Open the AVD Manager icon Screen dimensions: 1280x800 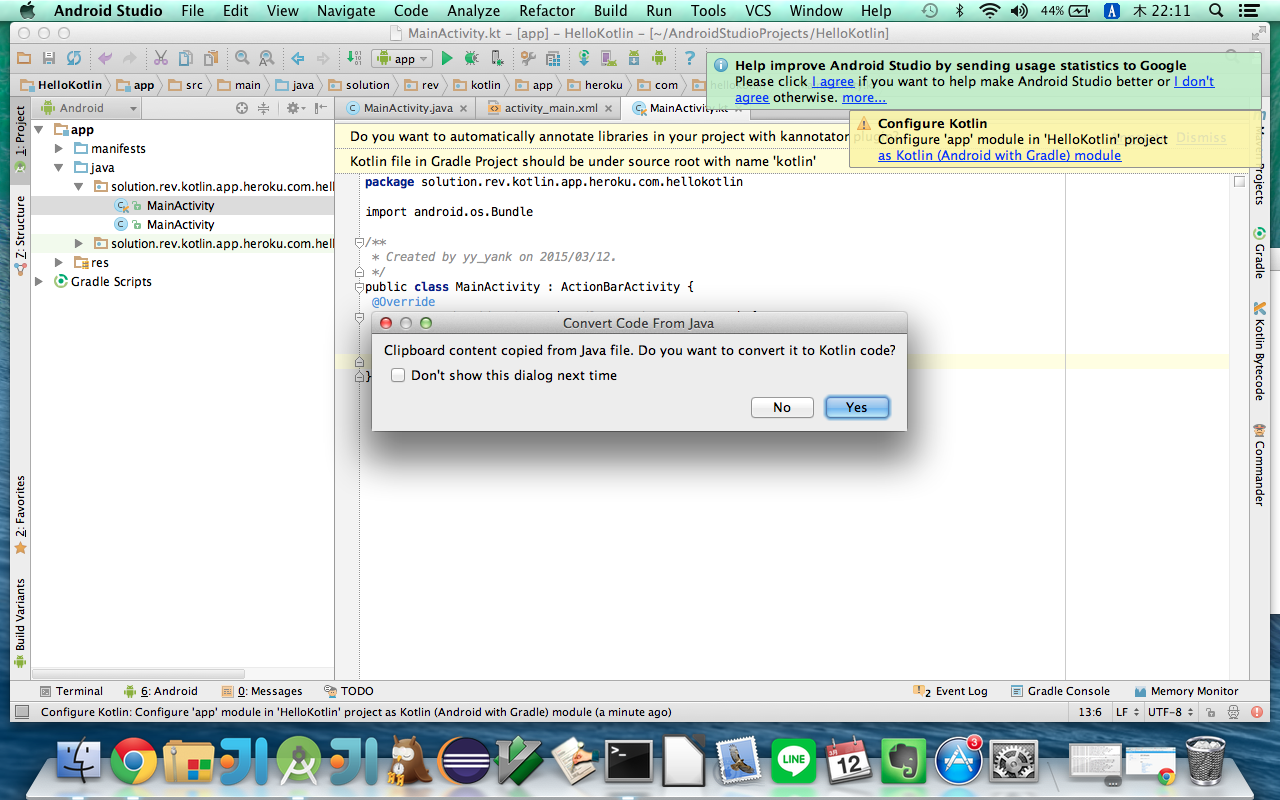609,59
